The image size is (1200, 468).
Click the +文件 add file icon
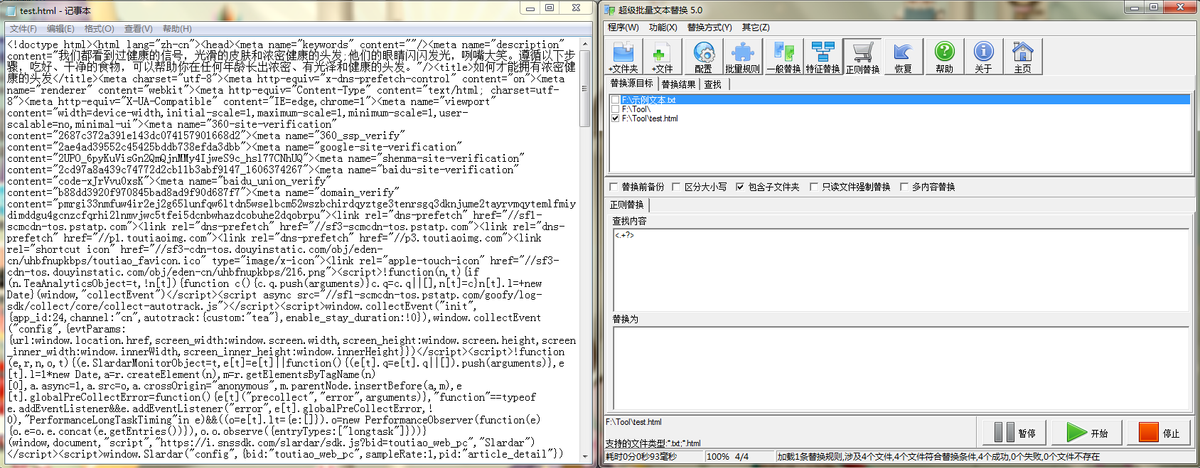[661, 57]
